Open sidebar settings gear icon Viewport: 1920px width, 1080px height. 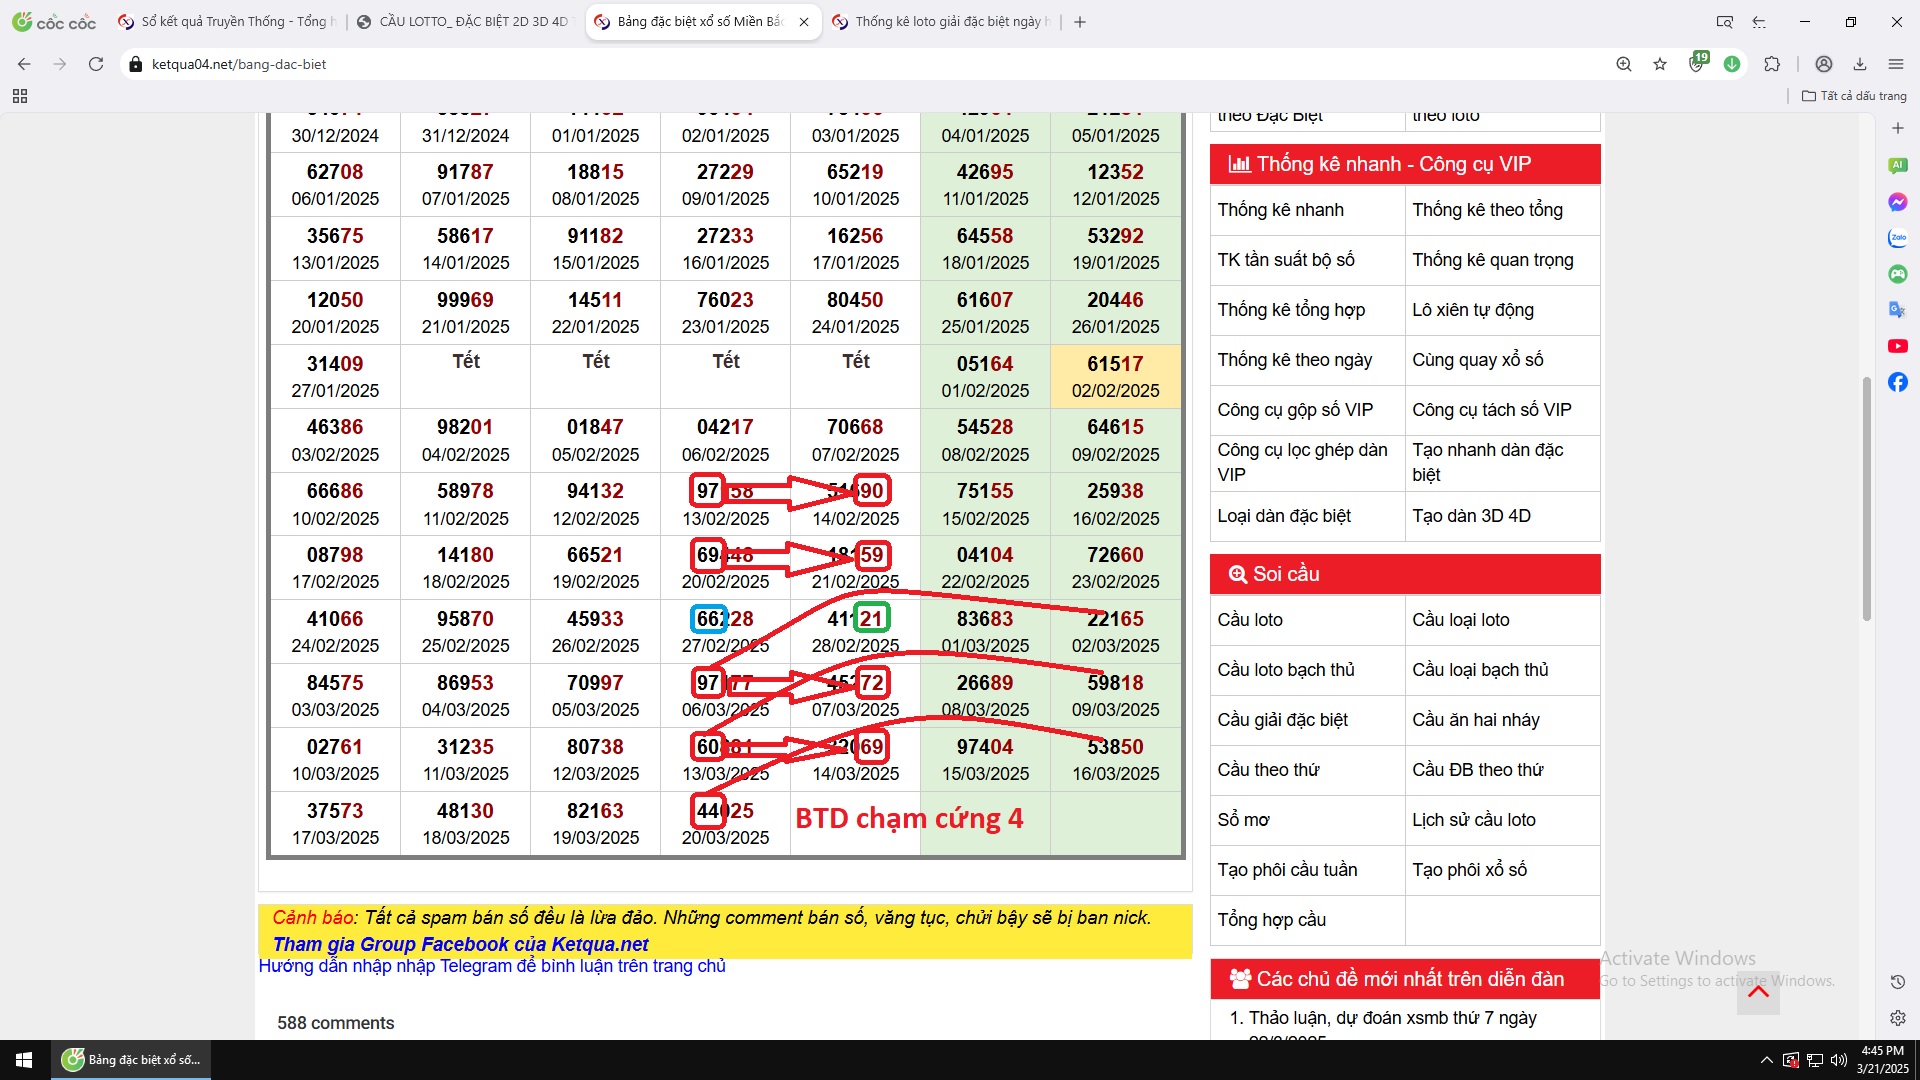click(1897, 1018)
